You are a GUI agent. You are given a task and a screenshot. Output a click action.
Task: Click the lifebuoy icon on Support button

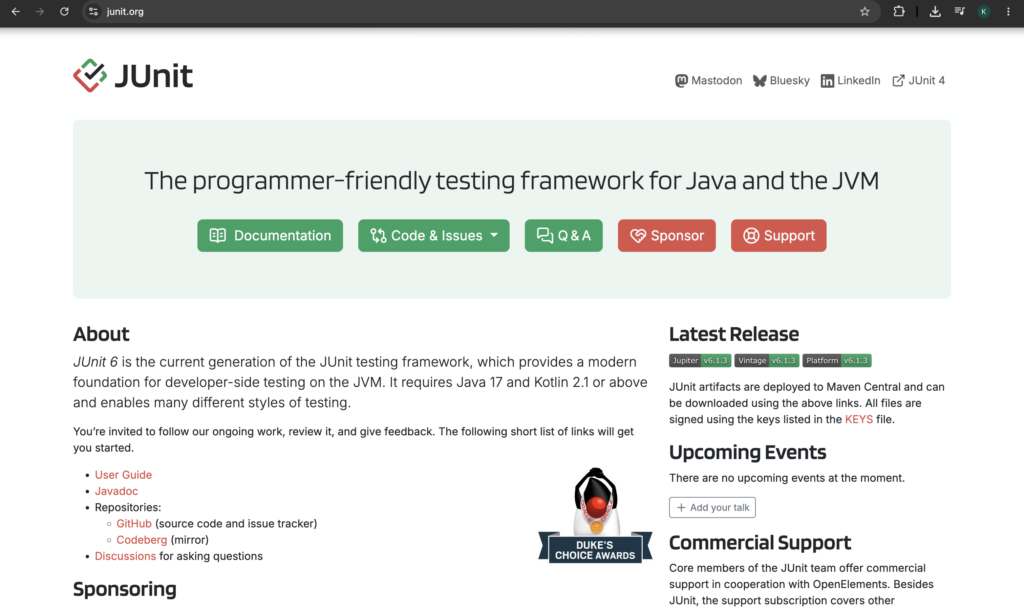751,236
